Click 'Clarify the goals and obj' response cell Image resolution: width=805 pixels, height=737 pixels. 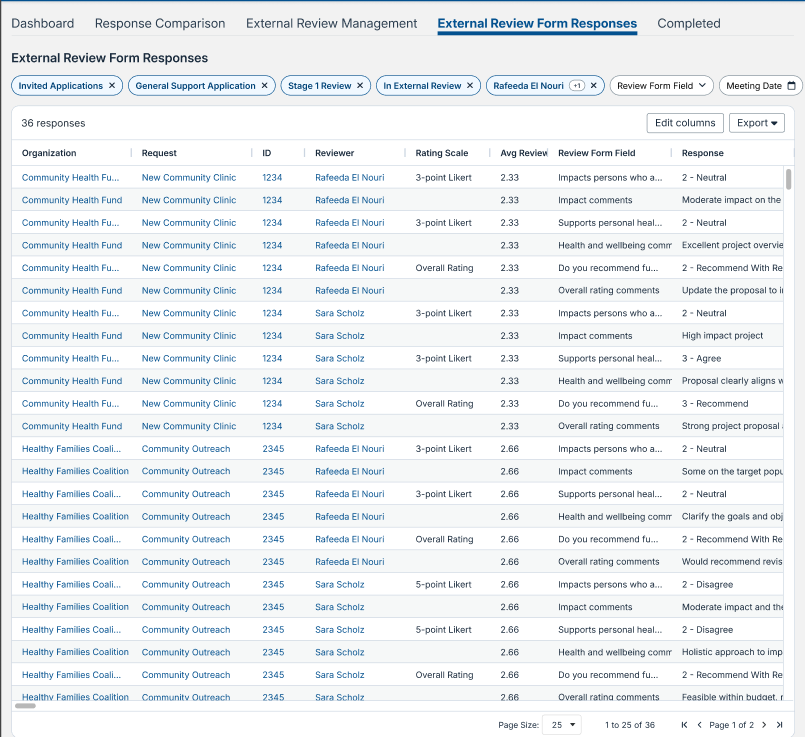(732, 516)
